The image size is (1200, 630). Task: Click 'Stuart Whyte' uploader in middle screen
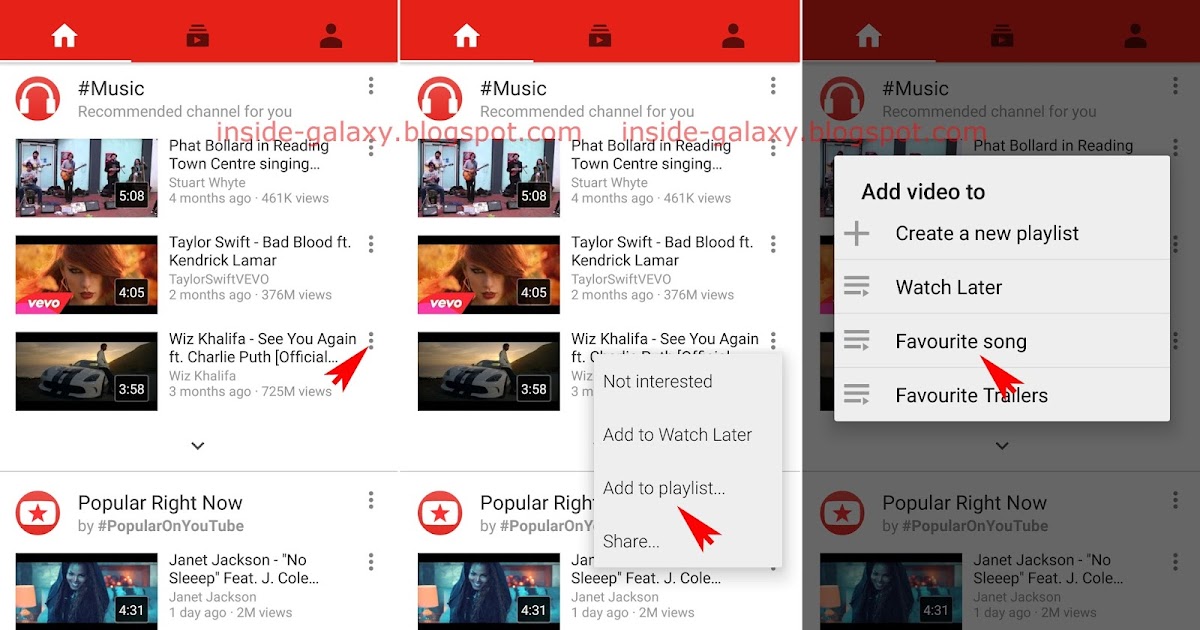click(609, 183)
